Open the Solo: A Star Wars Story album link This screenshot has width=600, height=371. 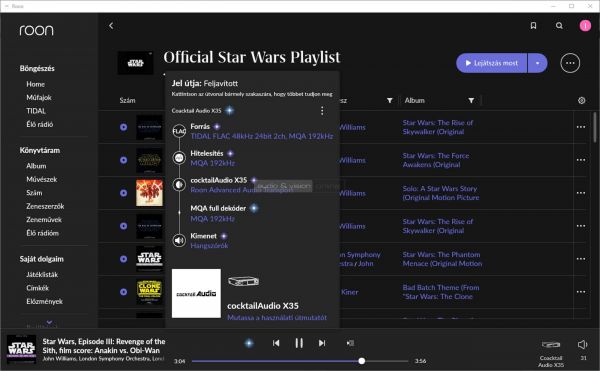(441, 193)
